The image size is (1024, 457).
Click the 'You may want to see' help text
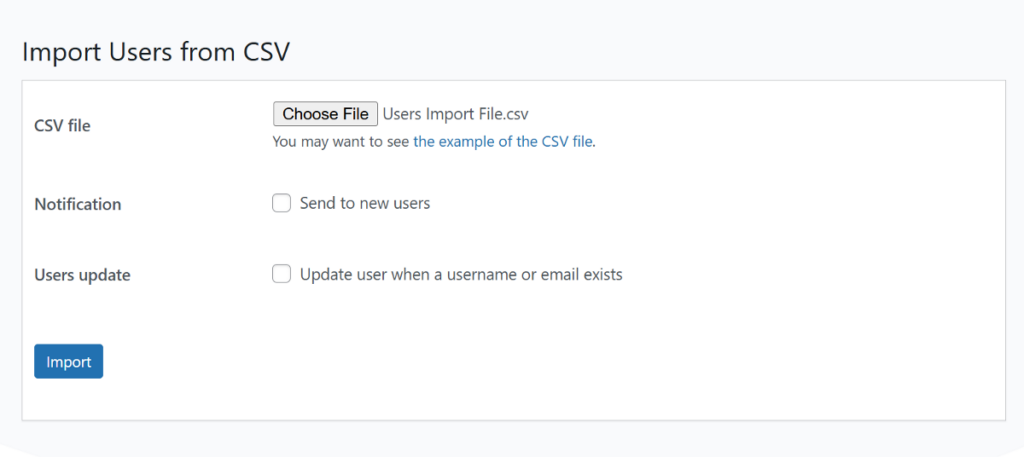coord(341,142)
